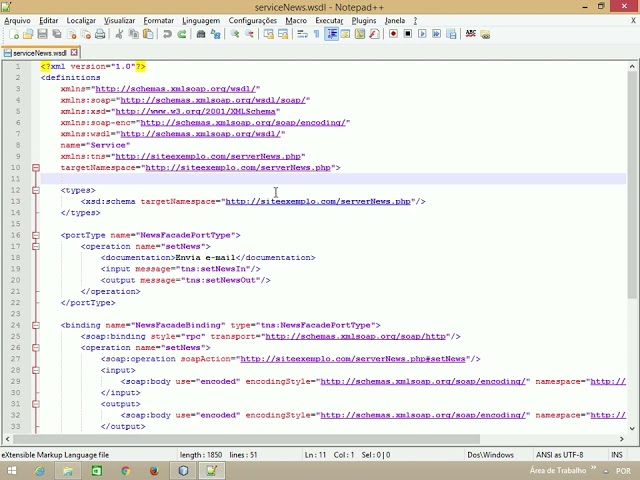Click the Copy toolbar icon
The width and height of the screenshot is (640, 480).
pos(134,34)
